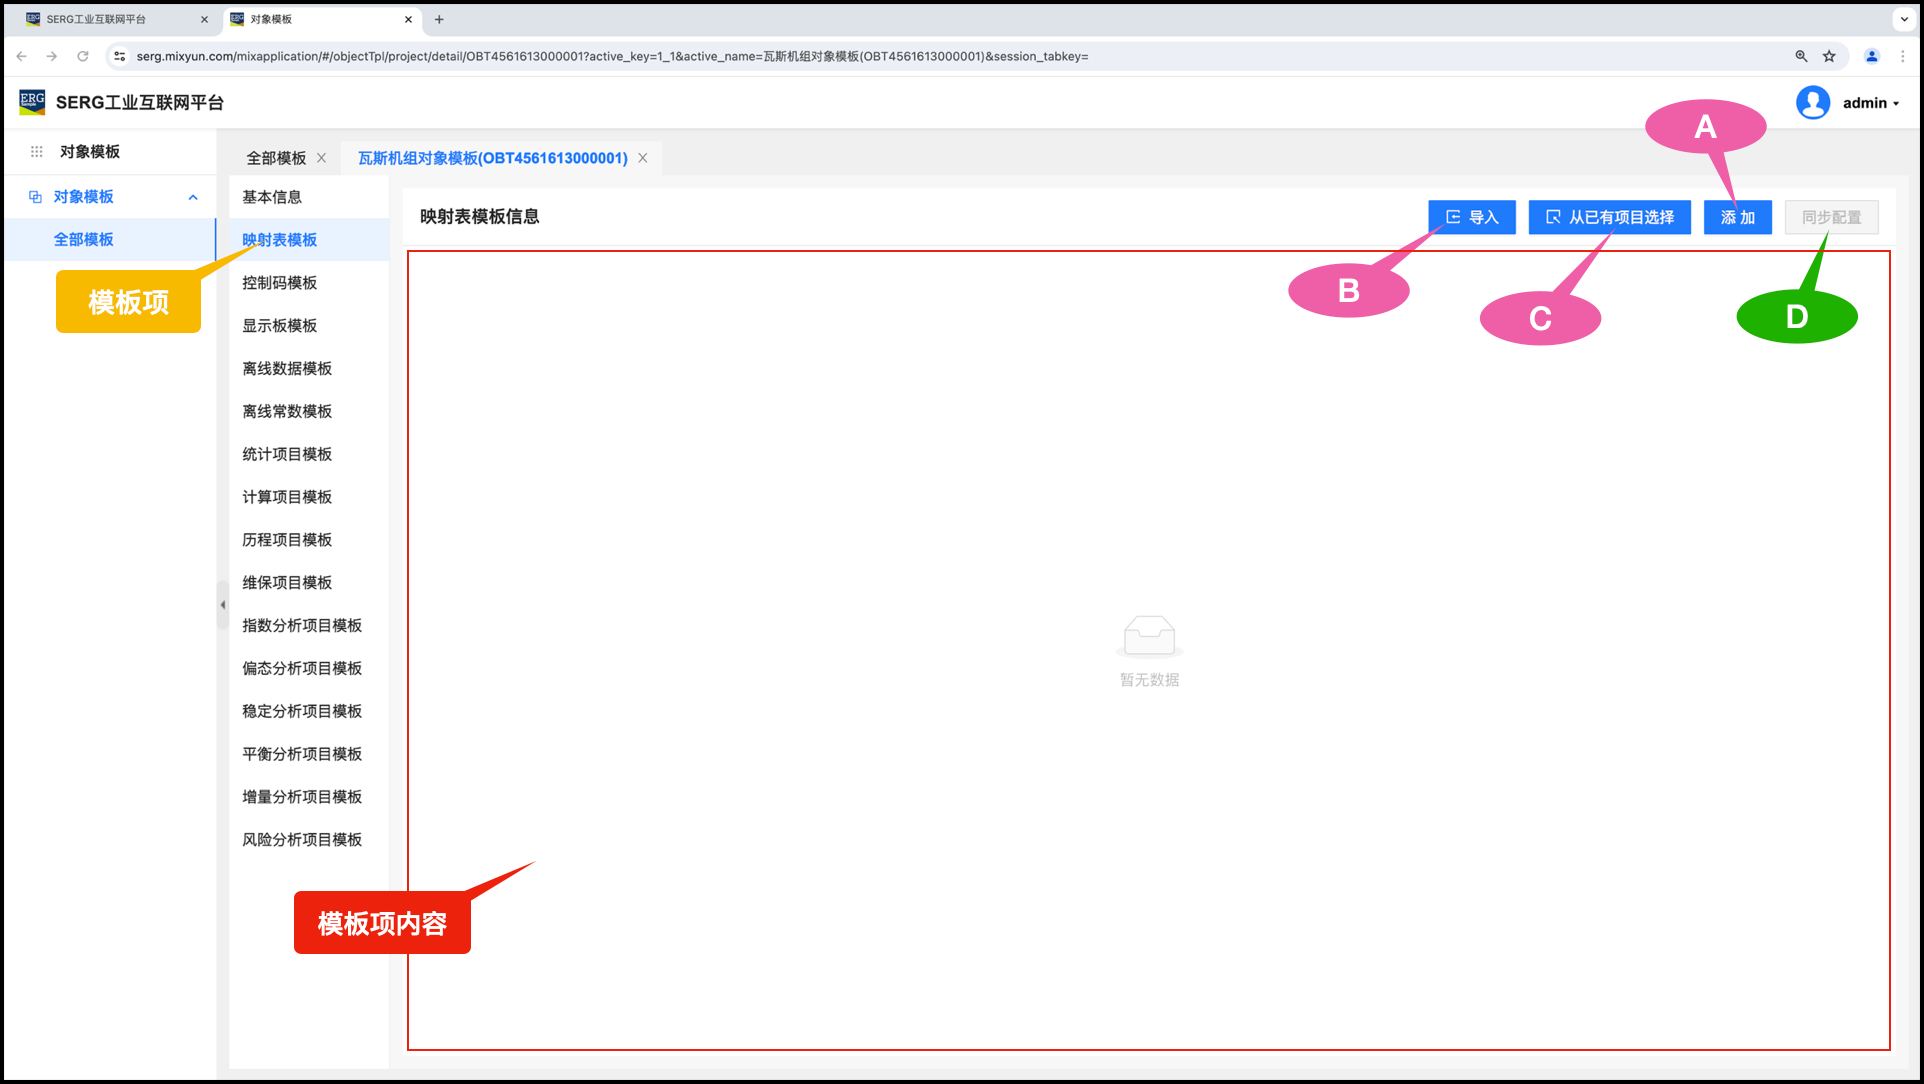
Task: Collapse the 对象模板 sidebar menu chevron
Action: tap(193, 197)
